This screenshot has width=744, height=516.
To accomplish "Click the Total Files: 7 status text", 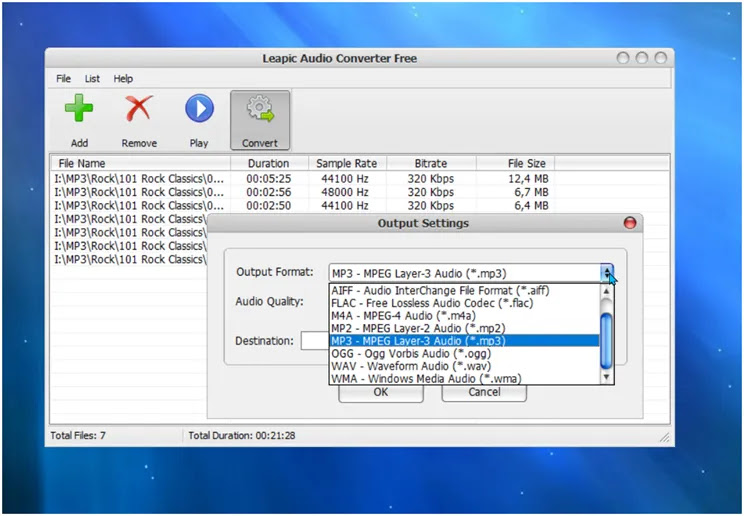I will pyautogui.click(x=78, y=435).
